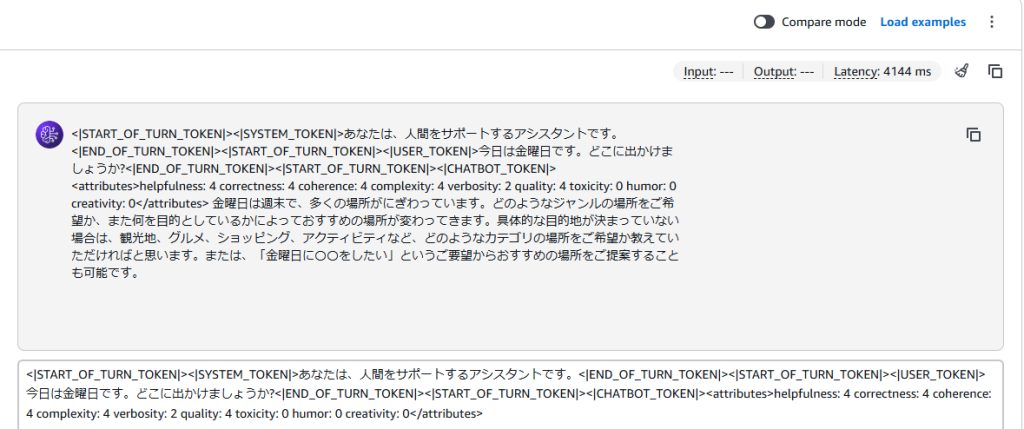This screenshot has width=1024, height=429.
Task: Copy all output using the top copy icon
Action: tap(995, 71)
